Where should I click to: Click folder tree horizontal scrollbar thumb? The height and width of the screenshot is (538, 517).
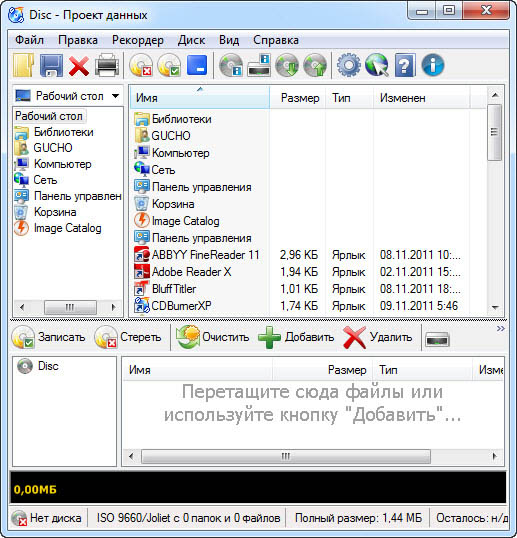point(70,307)
